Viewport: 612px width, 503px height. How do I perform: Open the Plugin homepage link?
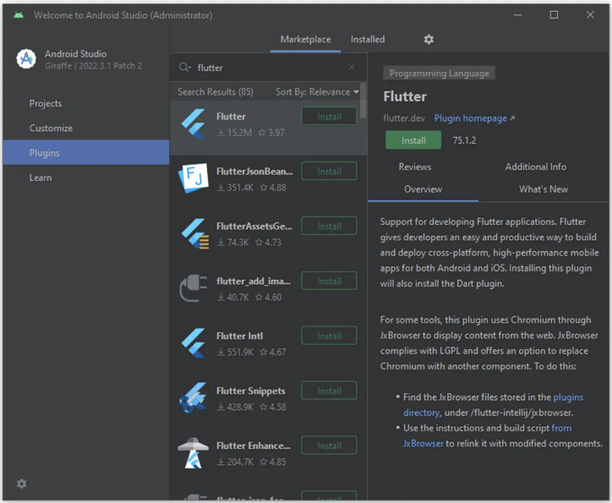474,118
